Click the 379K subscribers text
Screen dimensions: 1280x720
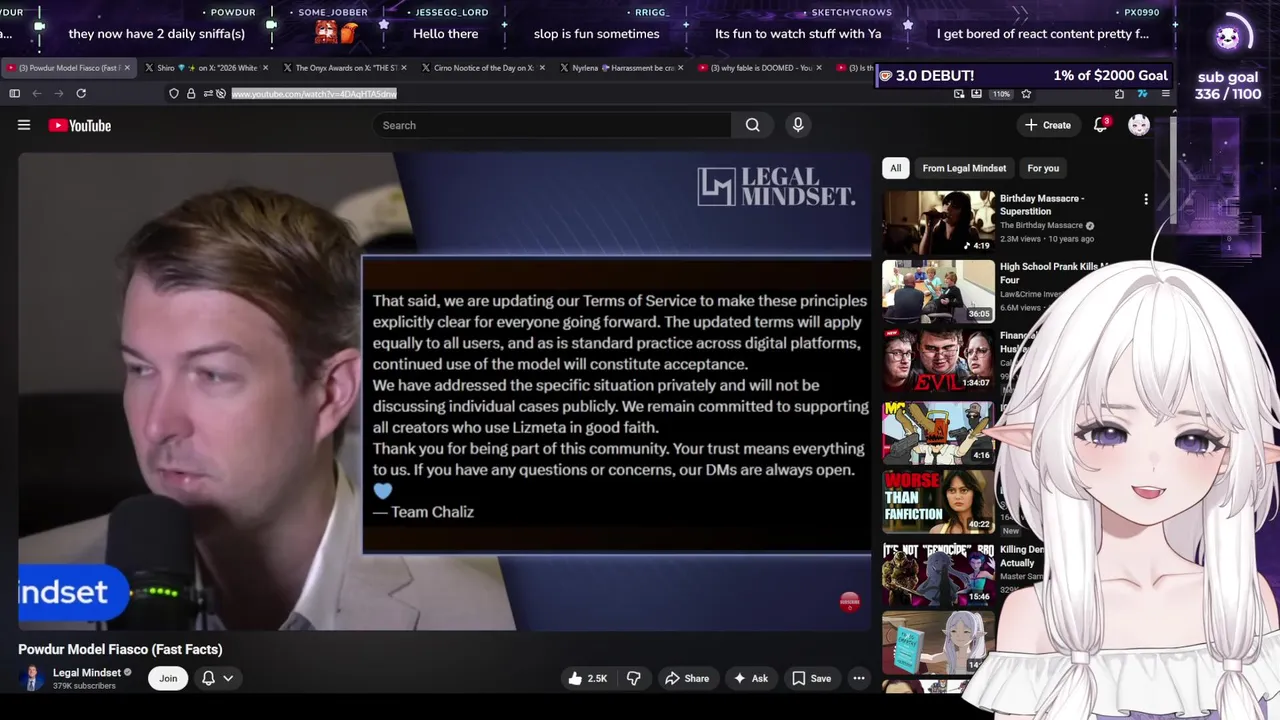tap(84, 686)
